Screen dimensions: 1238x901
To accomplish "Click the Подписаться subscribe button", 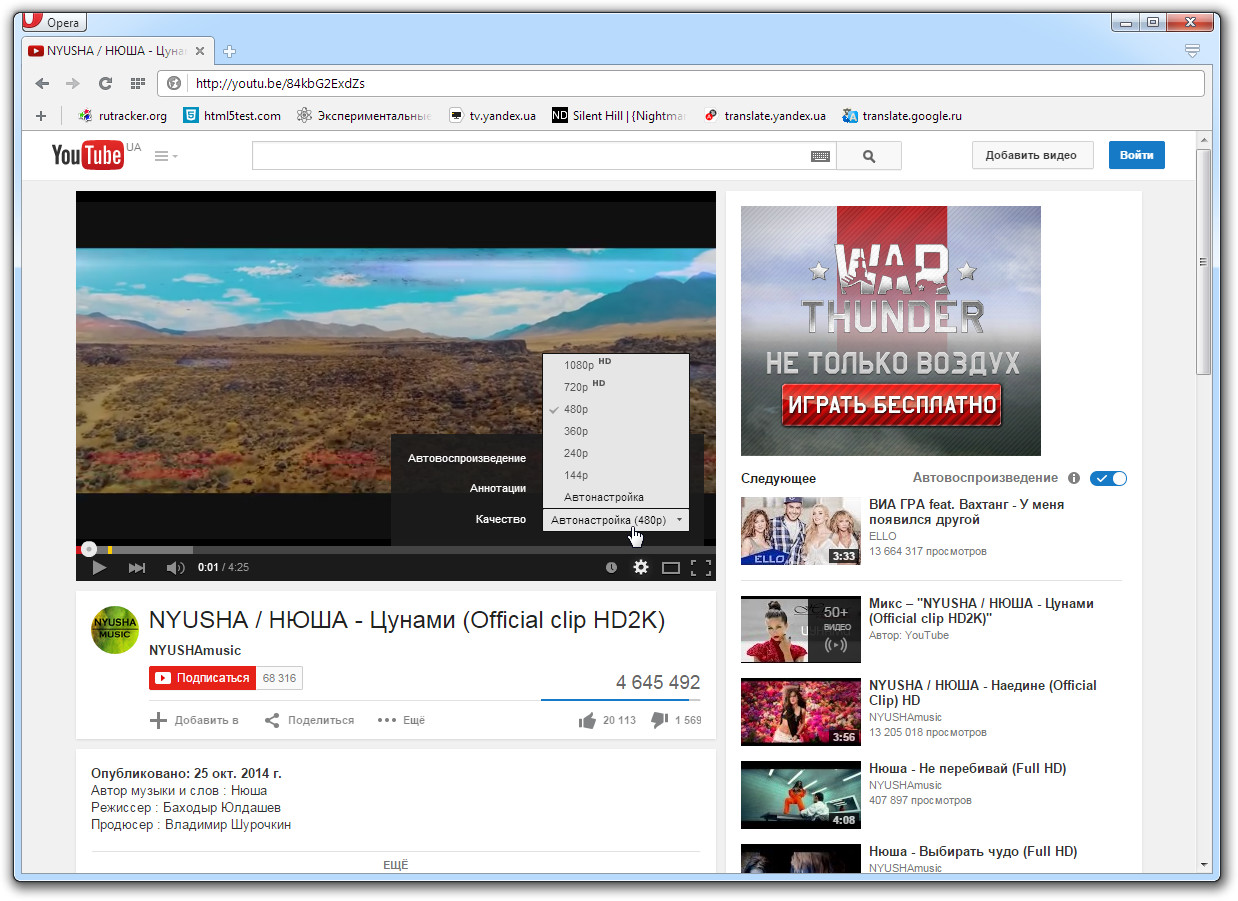I will pyautogui.click(x=202, y=678).
